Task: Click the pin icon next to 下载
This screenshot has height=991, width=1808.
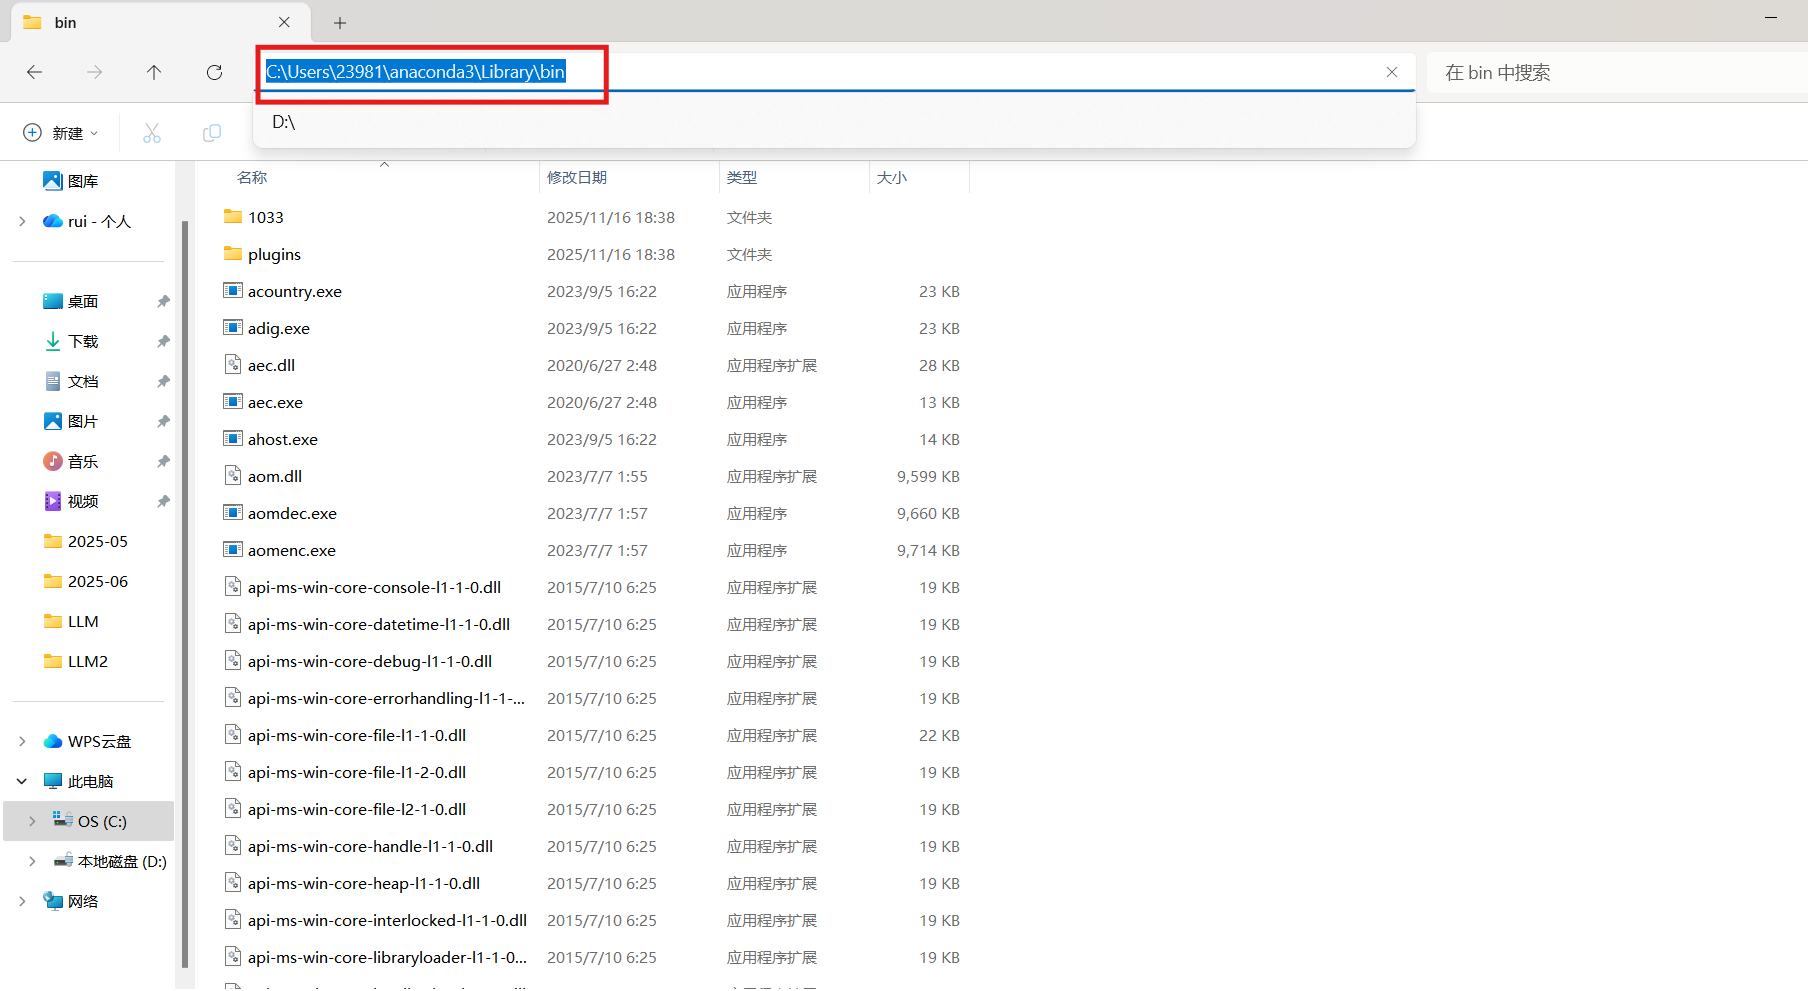Action: tap(163, 341)
